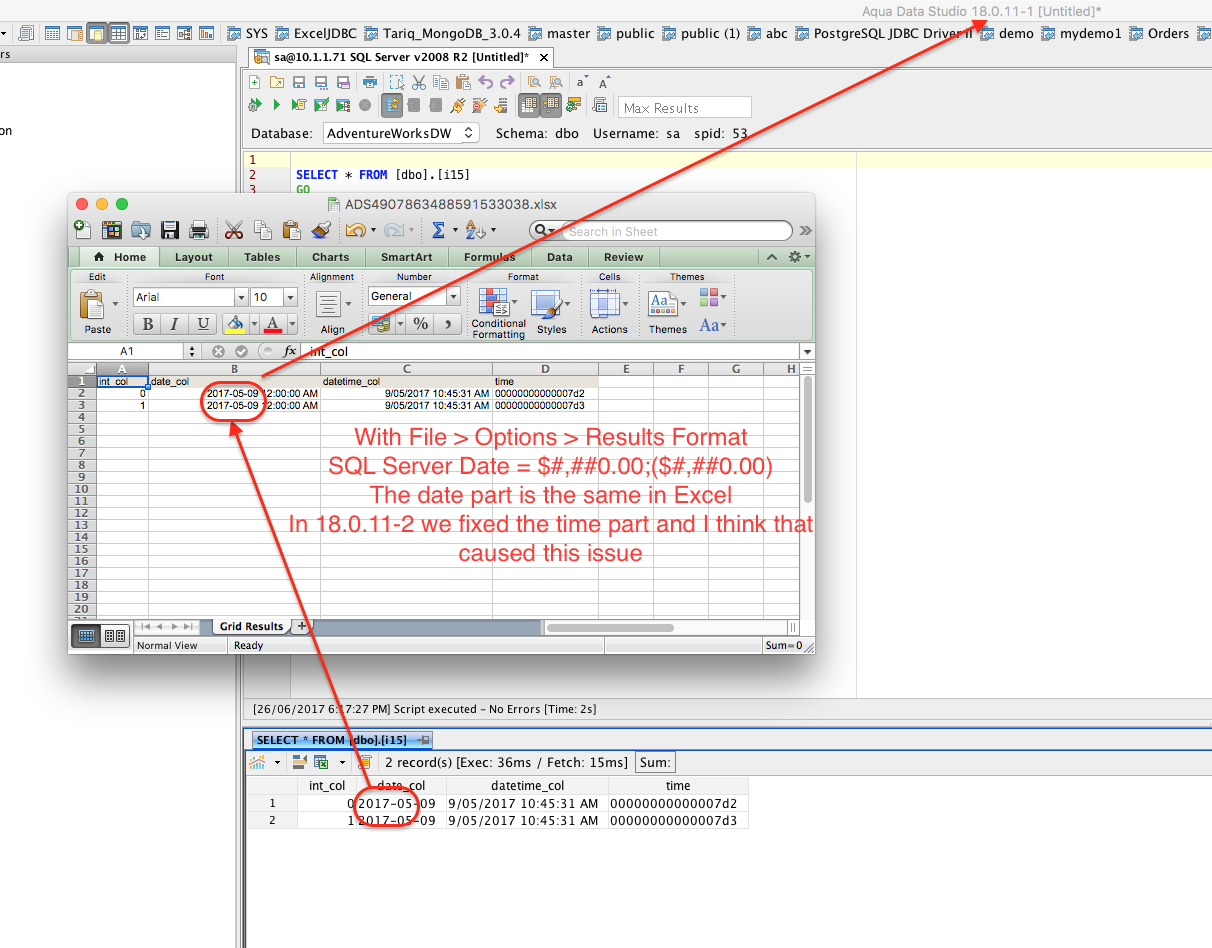1212x948 pixels.
Task: Toggle Bold in Excel Font group
Action: pos(148,324)
